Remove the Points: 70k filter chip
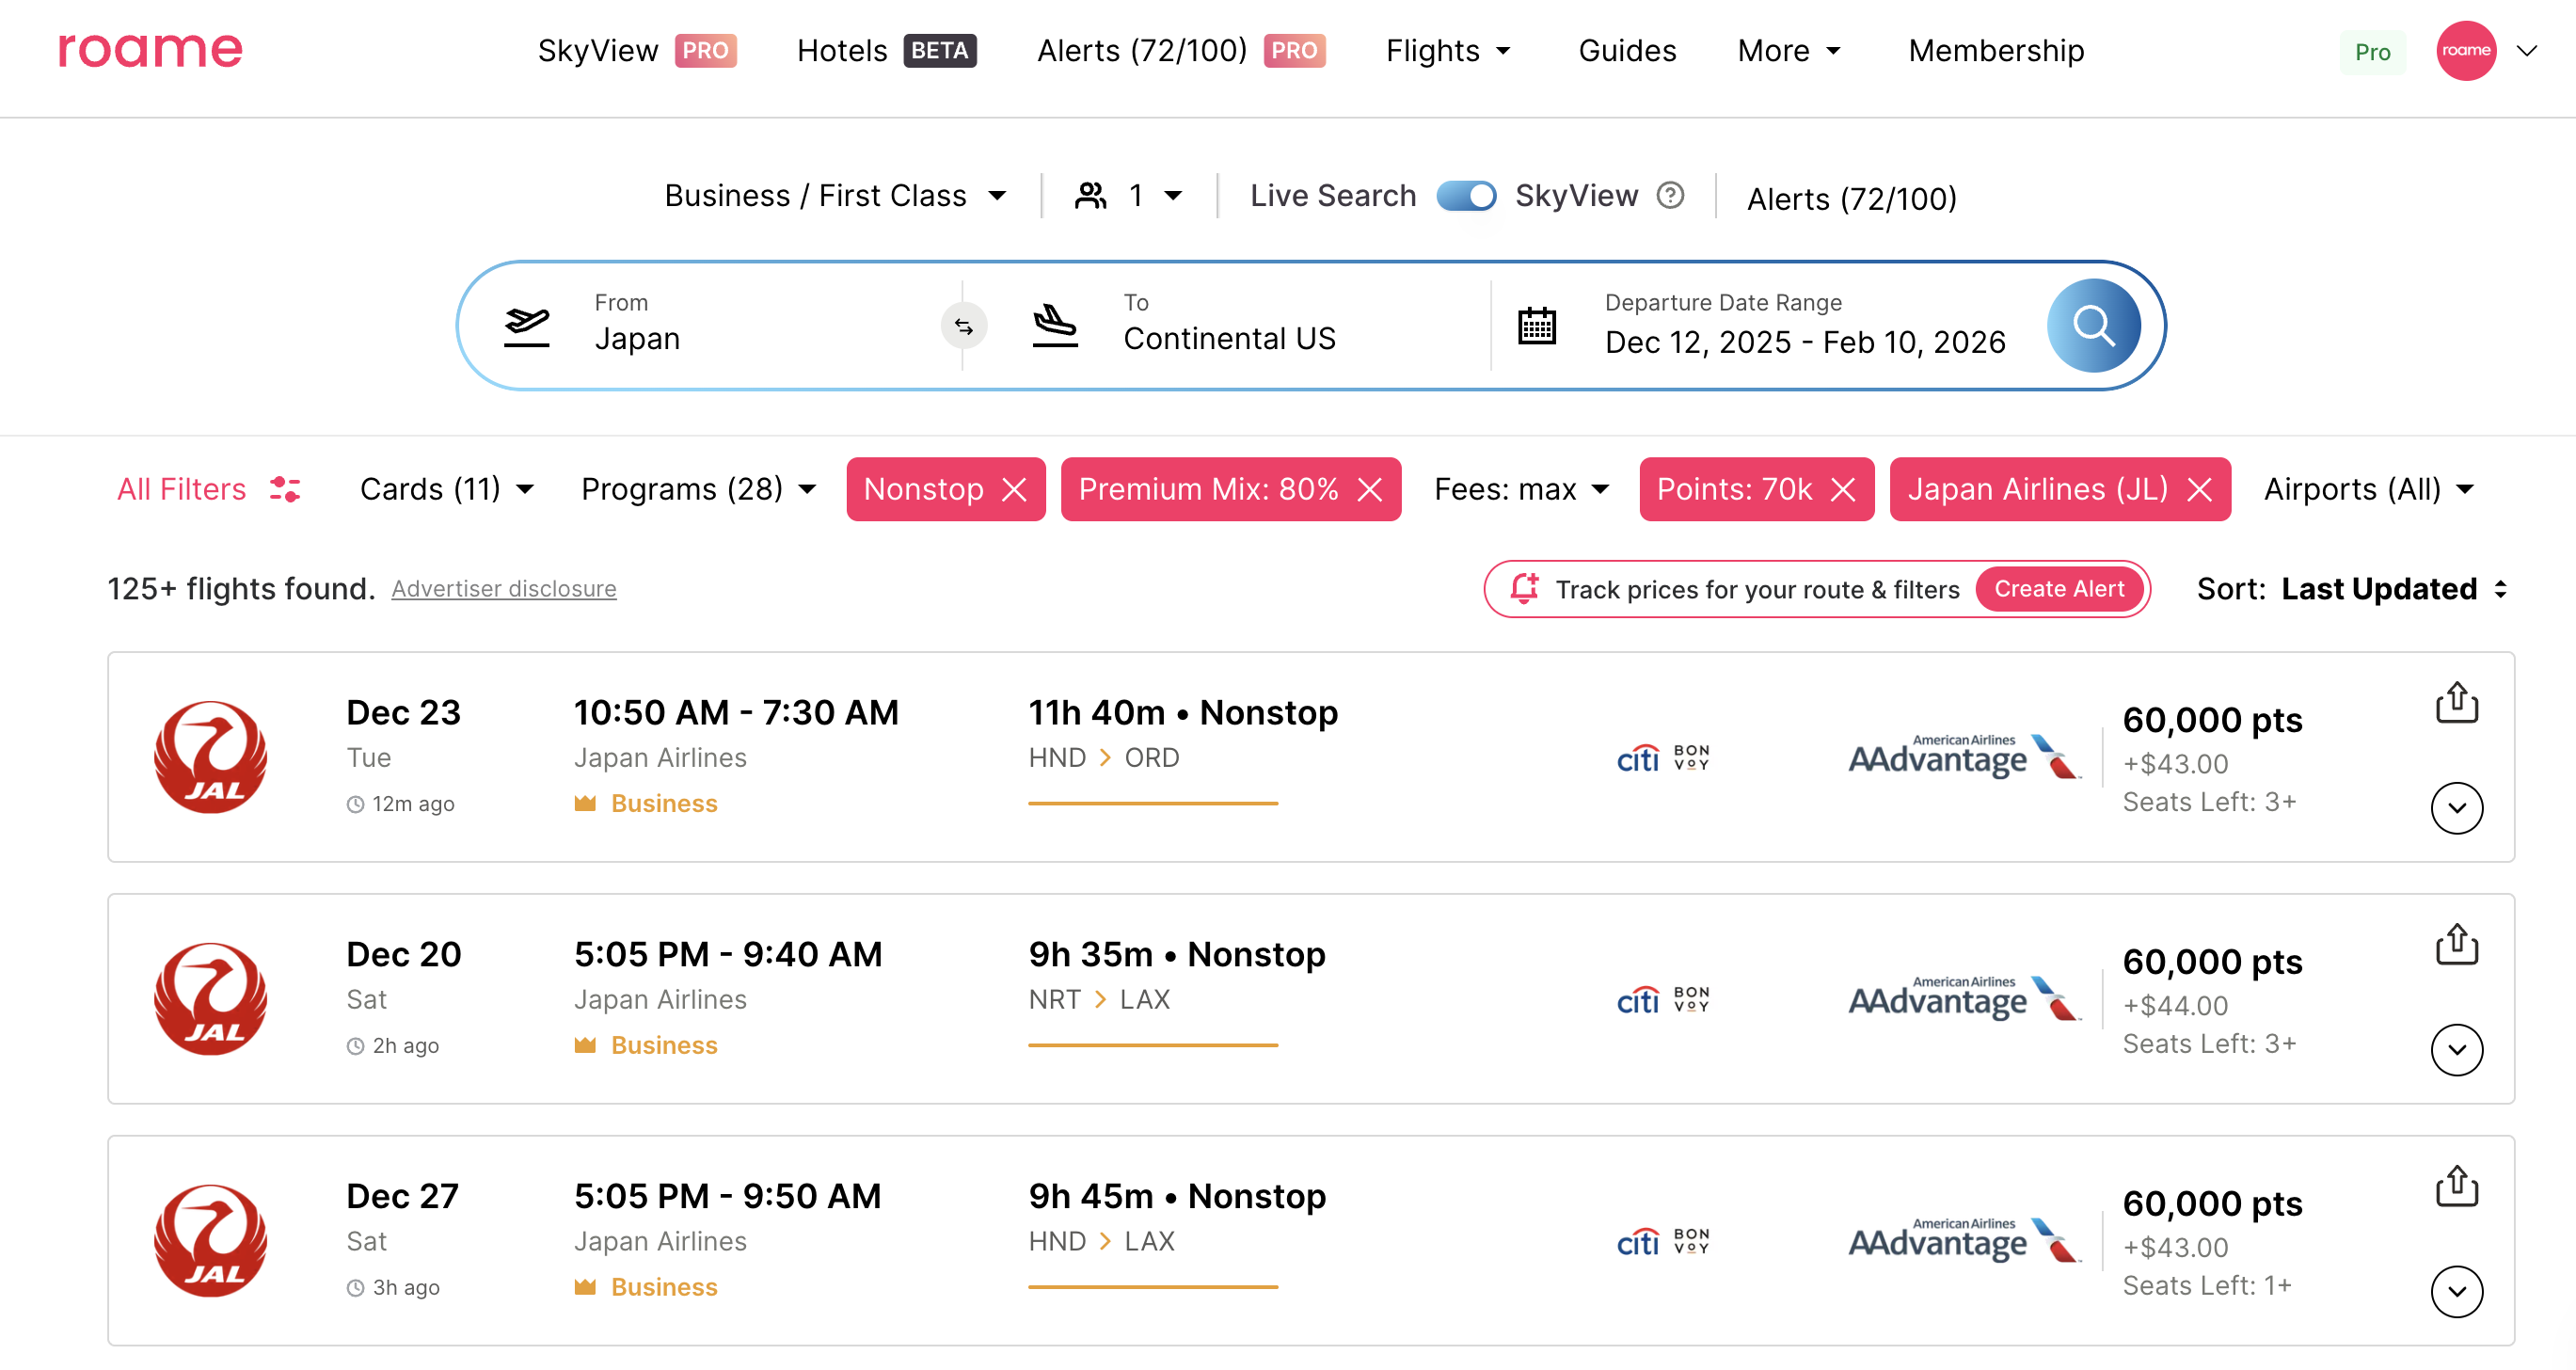The height and width of the screenshot is (1370, 2576). 1843,490
